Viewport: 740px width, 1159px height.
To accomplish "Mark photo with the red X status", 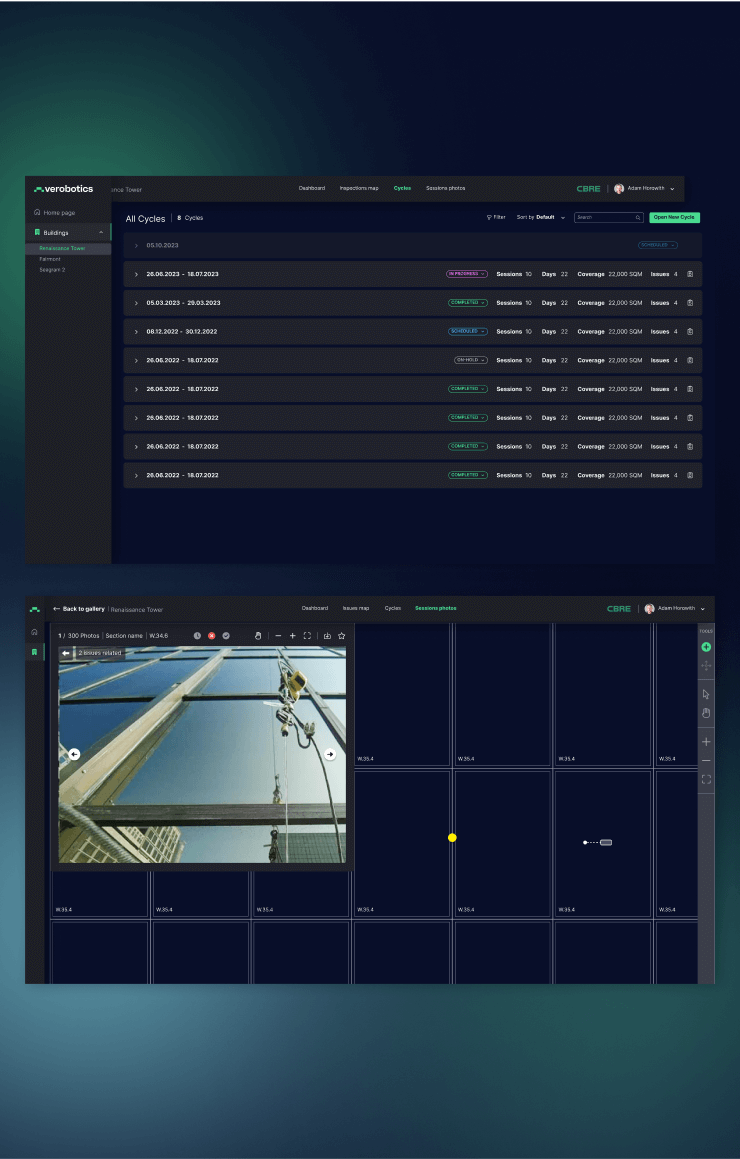I will pos(211,636).
